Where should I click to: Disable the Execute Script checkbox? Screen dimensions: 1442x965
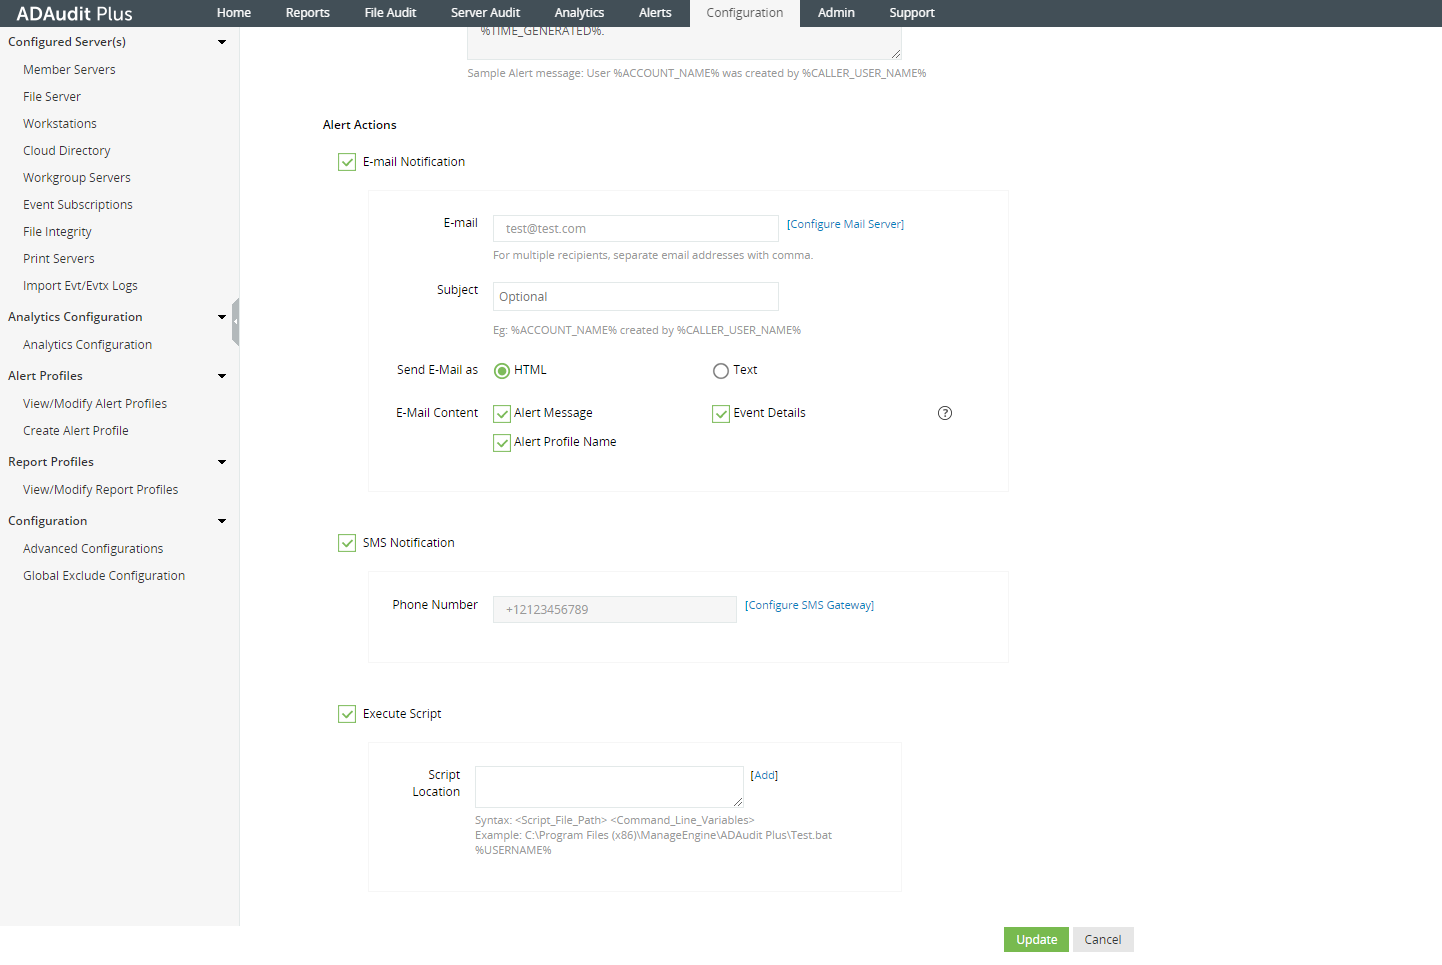click(347, 714)
